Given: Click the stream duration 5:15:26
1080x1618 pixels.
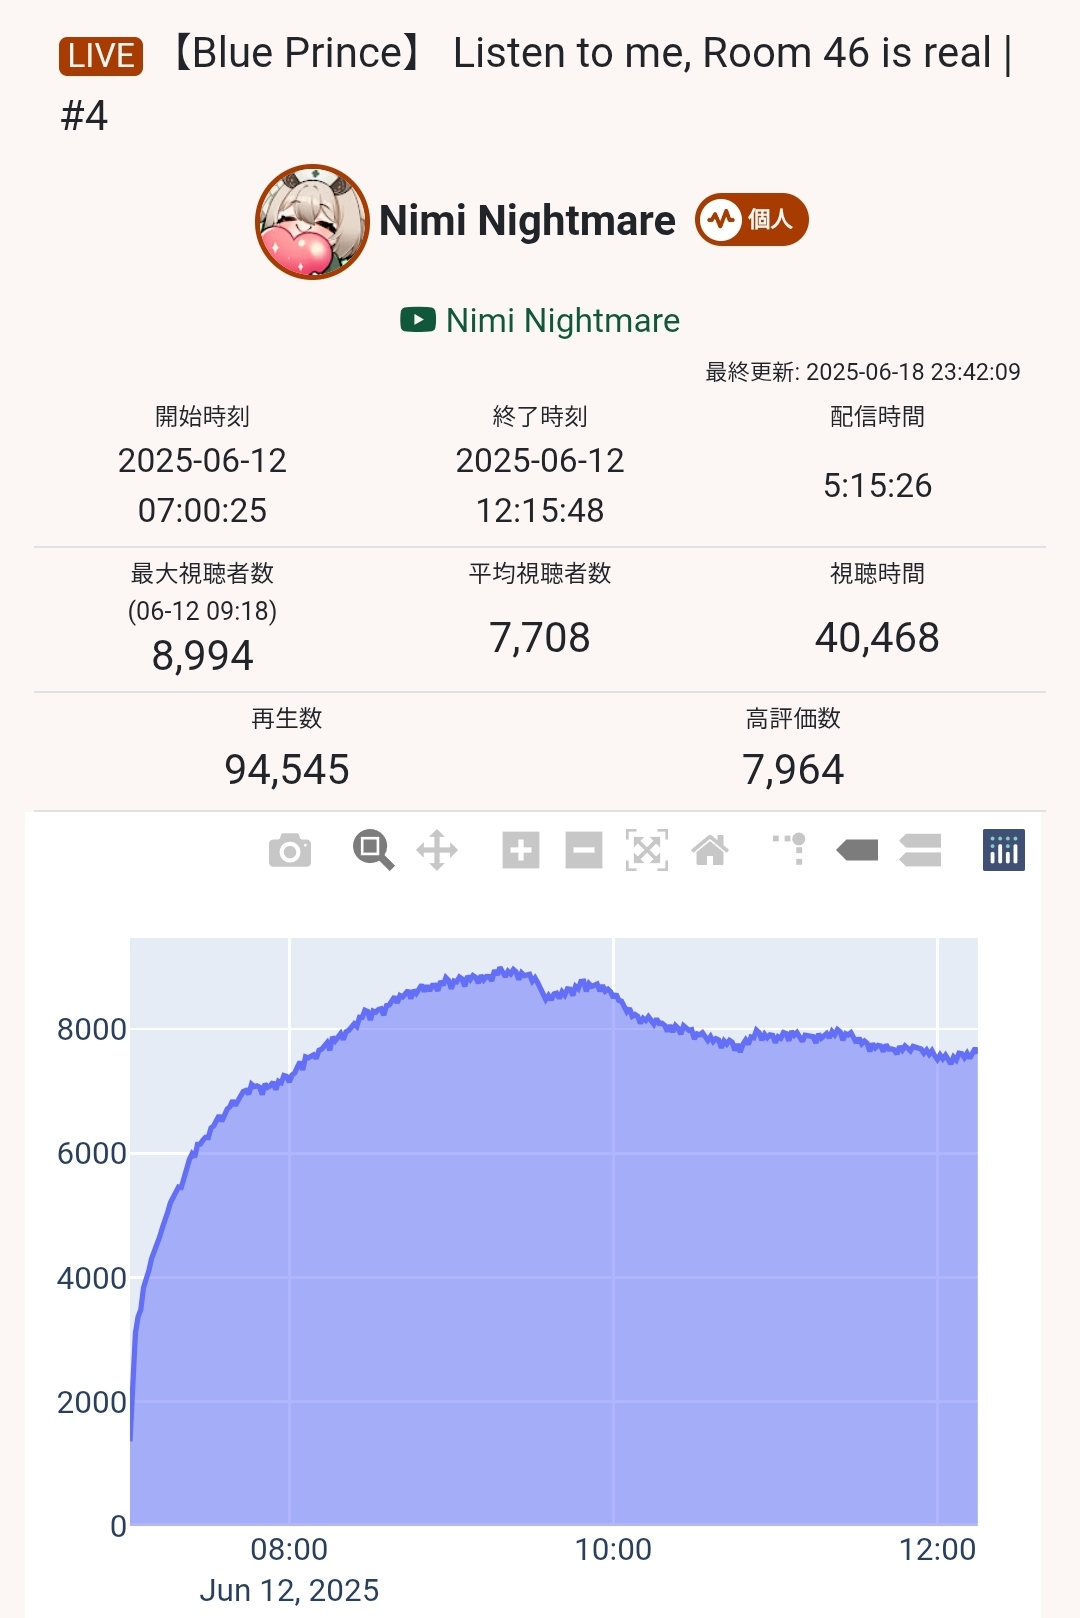Looking at the screenshot, I should click(x=877, y=485).
